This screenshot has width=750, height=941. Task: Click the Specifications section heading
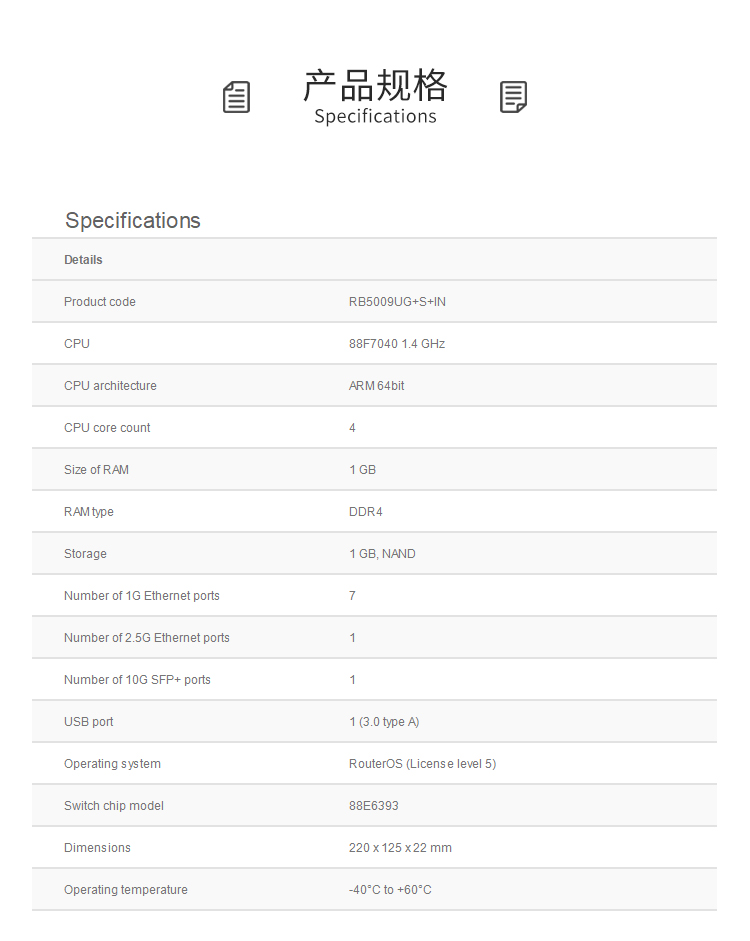pyautogui.click(x=133, y=221)
